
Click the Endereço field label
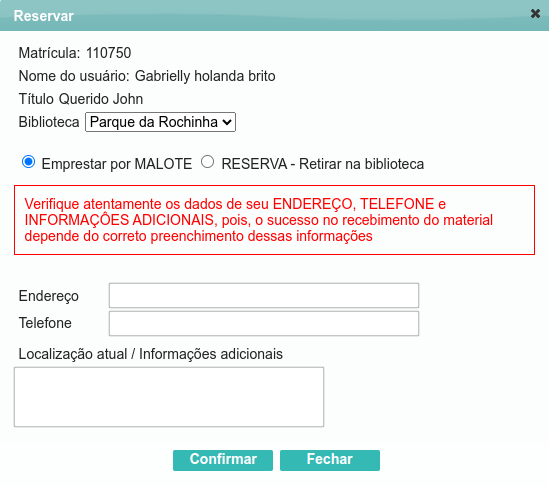click(48, 296)
